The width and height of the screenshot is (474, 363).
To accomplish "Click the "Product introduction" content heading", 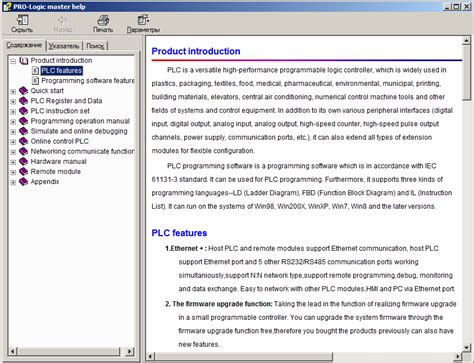I will 196,51.
